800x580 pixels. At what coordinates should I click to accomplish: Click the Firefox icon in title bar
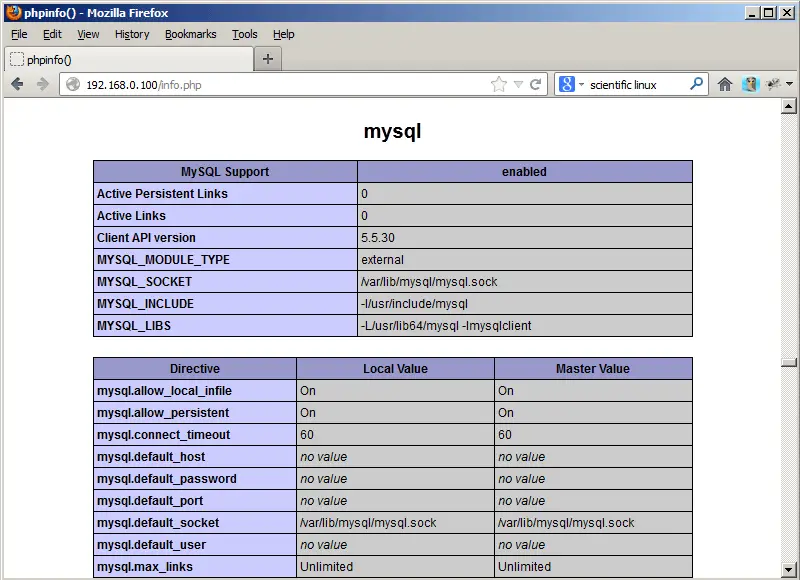click(x=14, y=12)
